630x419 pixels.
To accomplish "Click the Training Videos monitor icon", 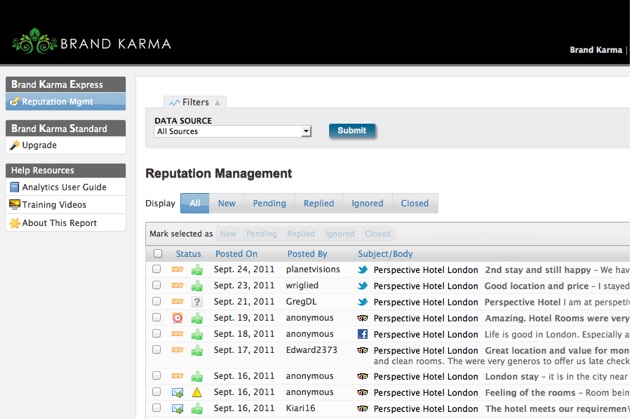I will (14, 204).
